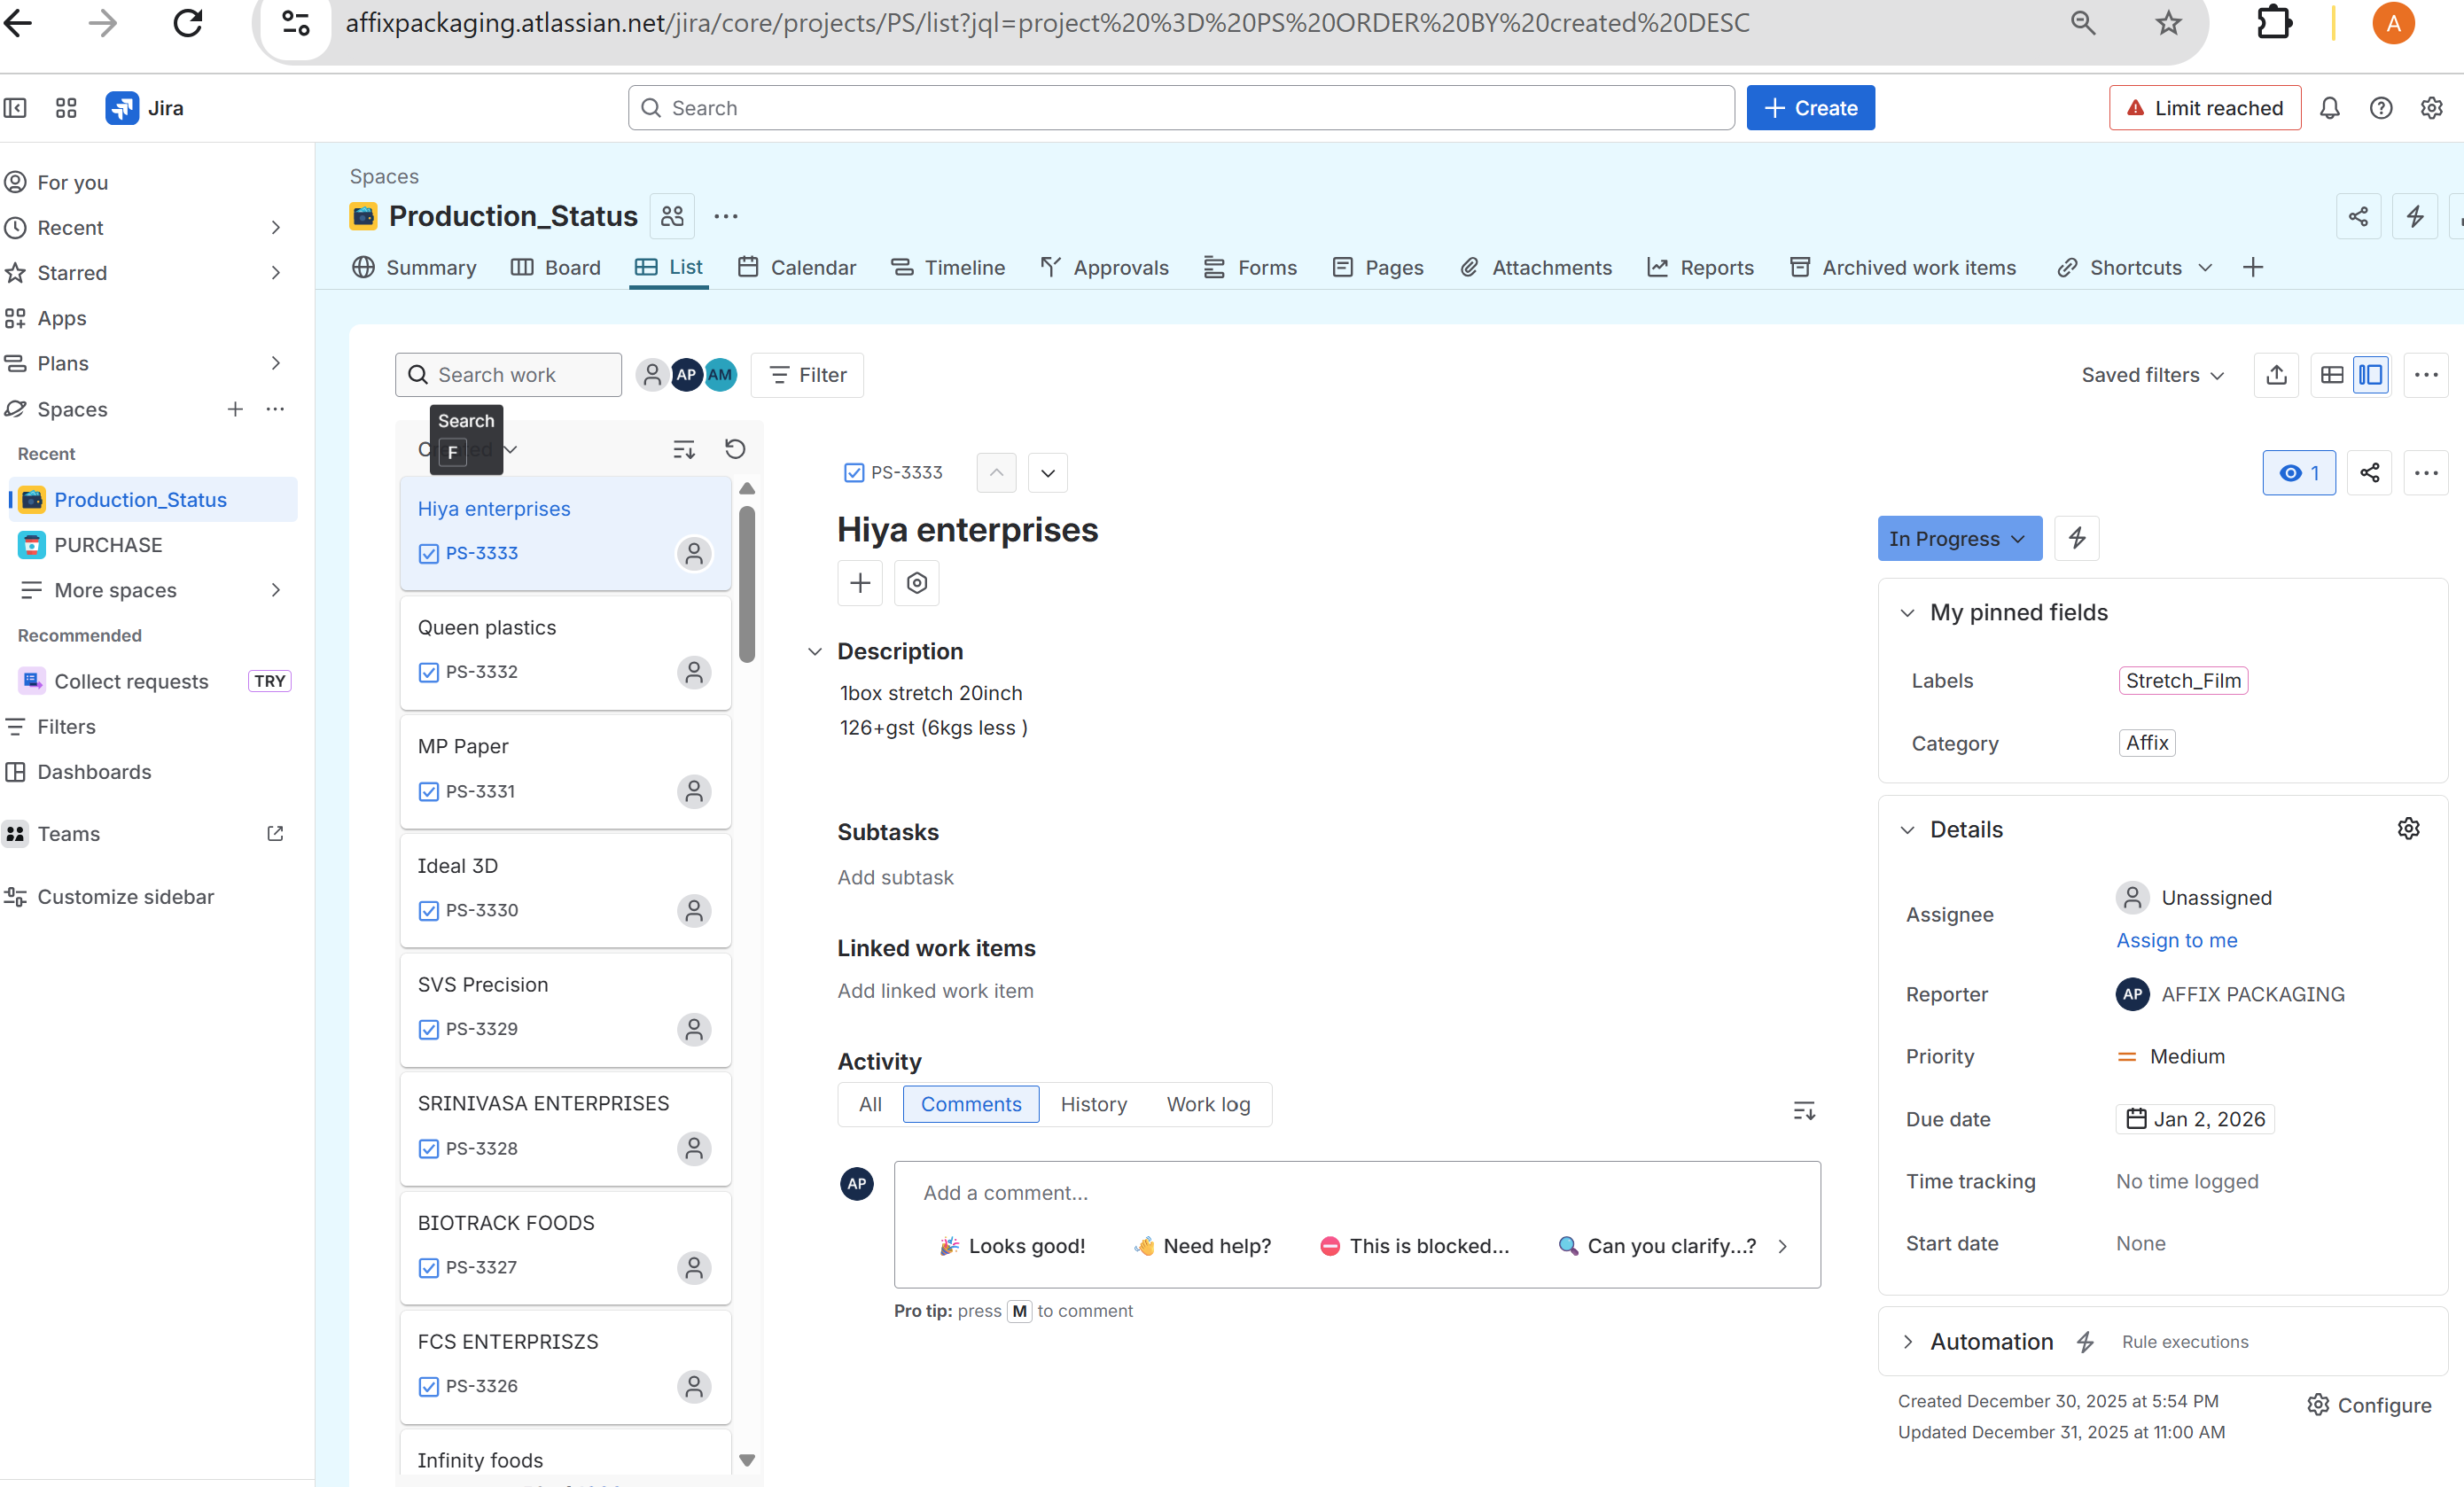Reload the browser page

click(x=188, y=23)
